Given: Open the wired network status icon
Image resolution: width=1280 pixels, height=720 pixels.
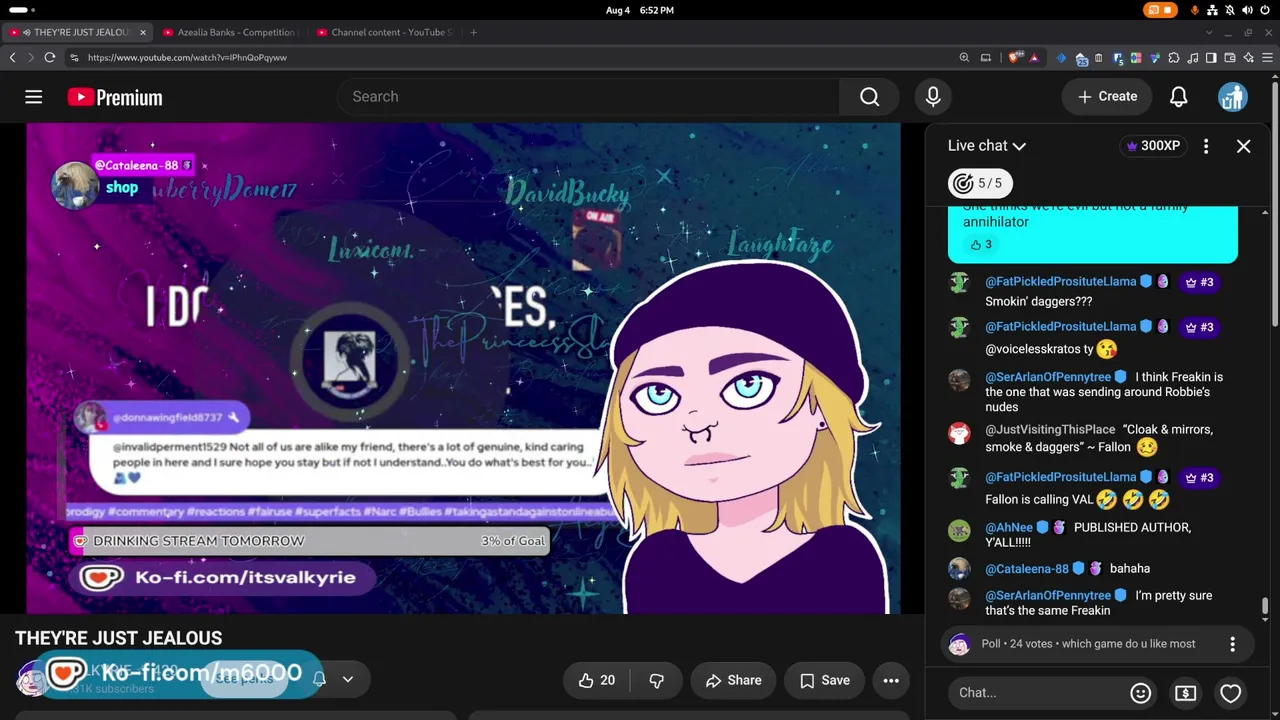Looking at the screenshot, I should tap(1212, 10).
